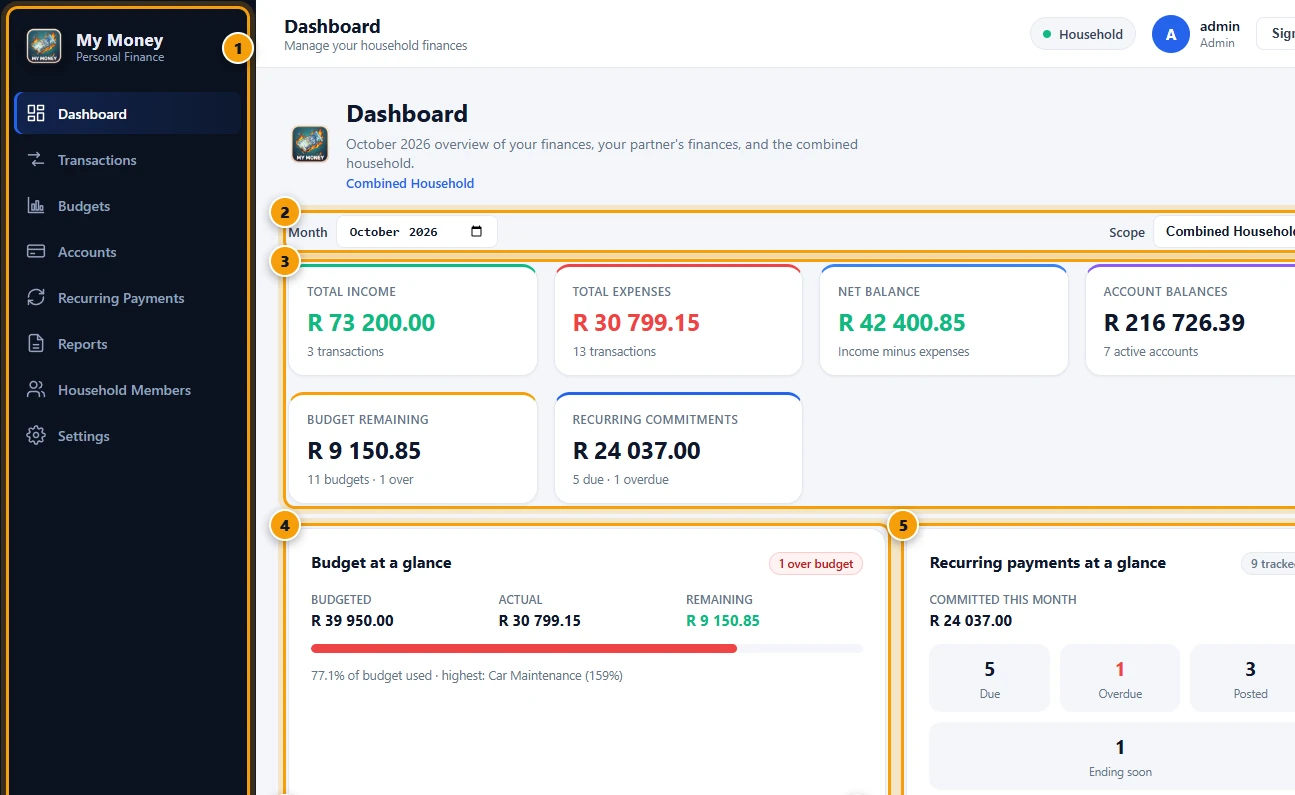Viewport: 1295px width, 795px height.
Task: Click the Reports document icon
Action: (36, 343)
